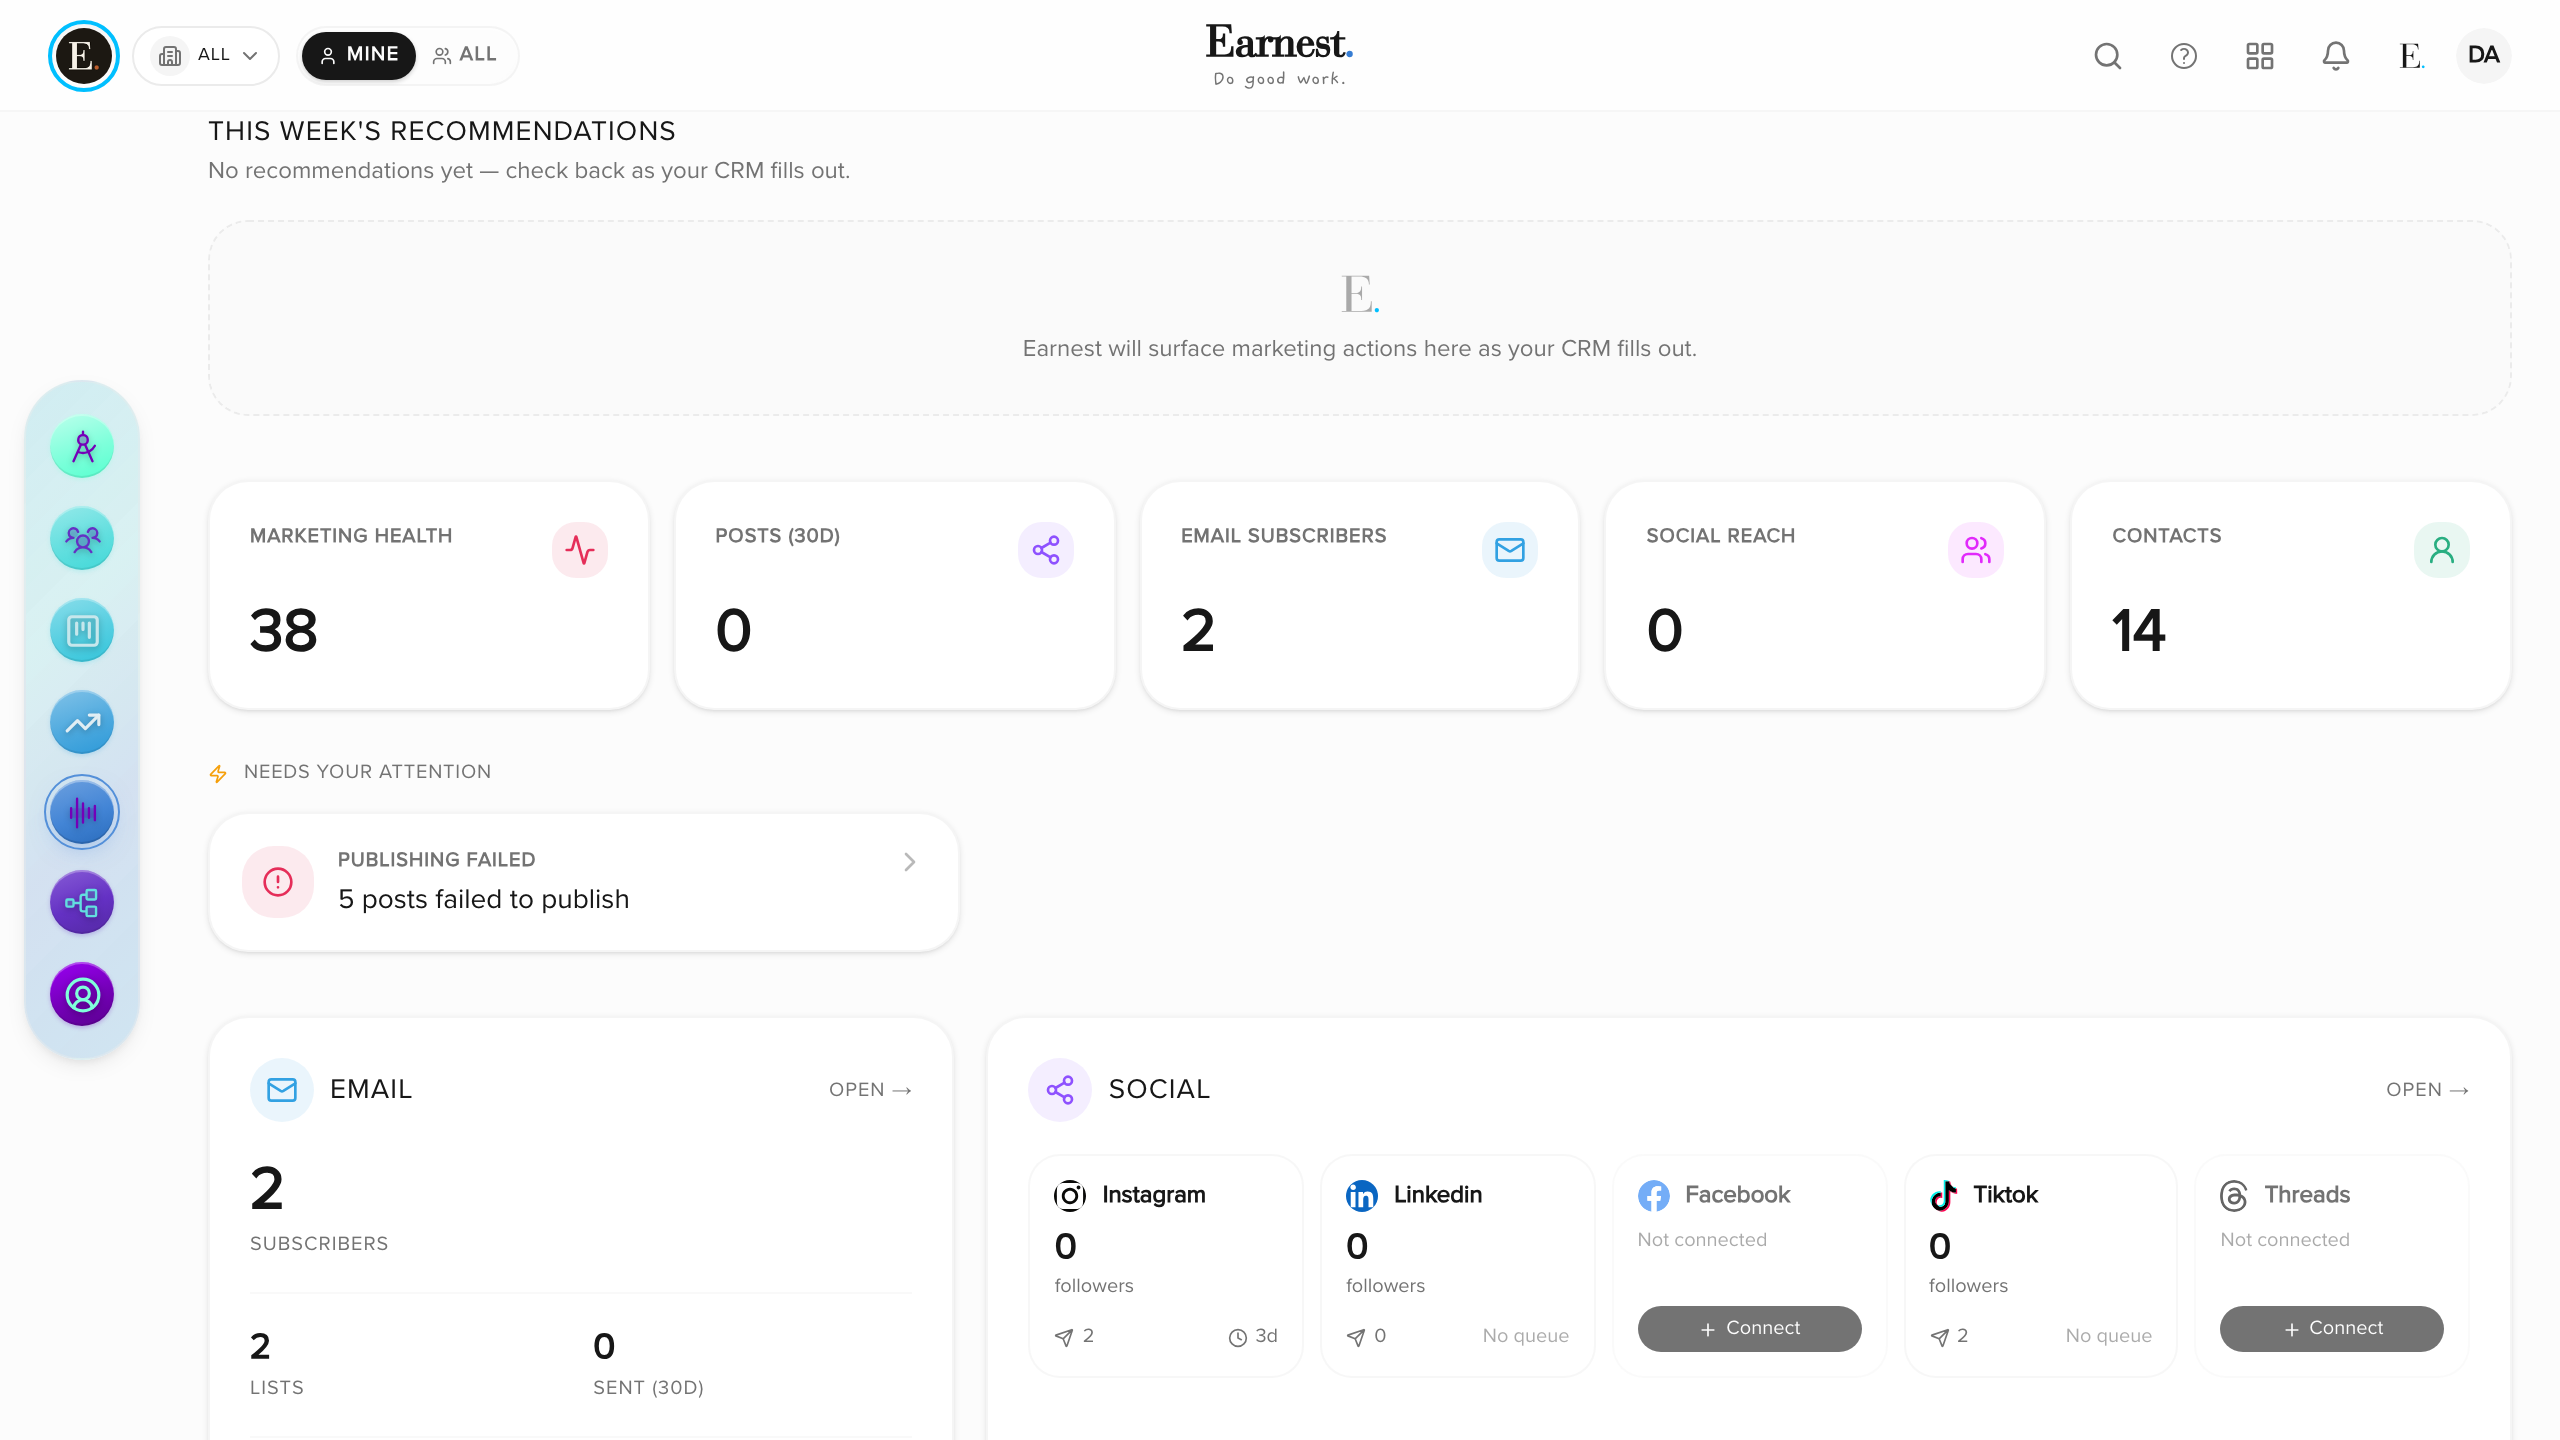The width and height of the screenshot is (2560, 1440).
Task: Open the Email section link
Action: [870, 1090]
